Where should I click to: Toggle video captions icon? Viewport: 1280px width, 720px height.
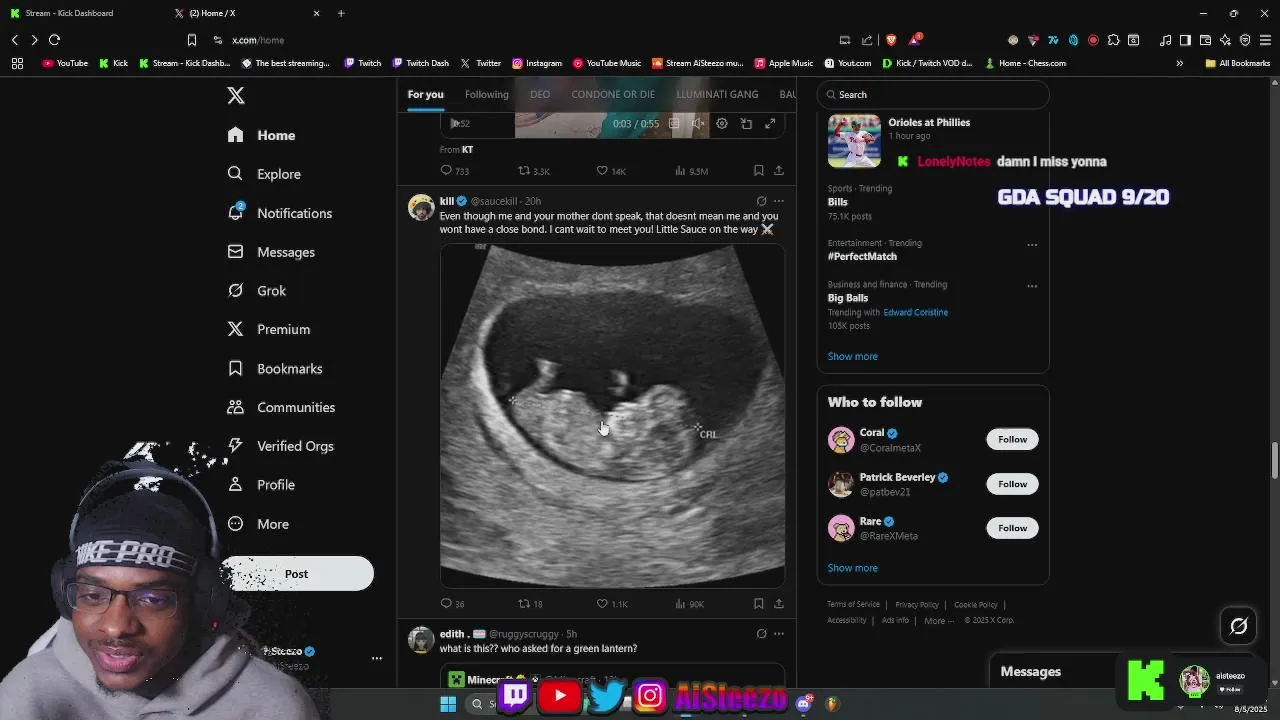[674, 124]
